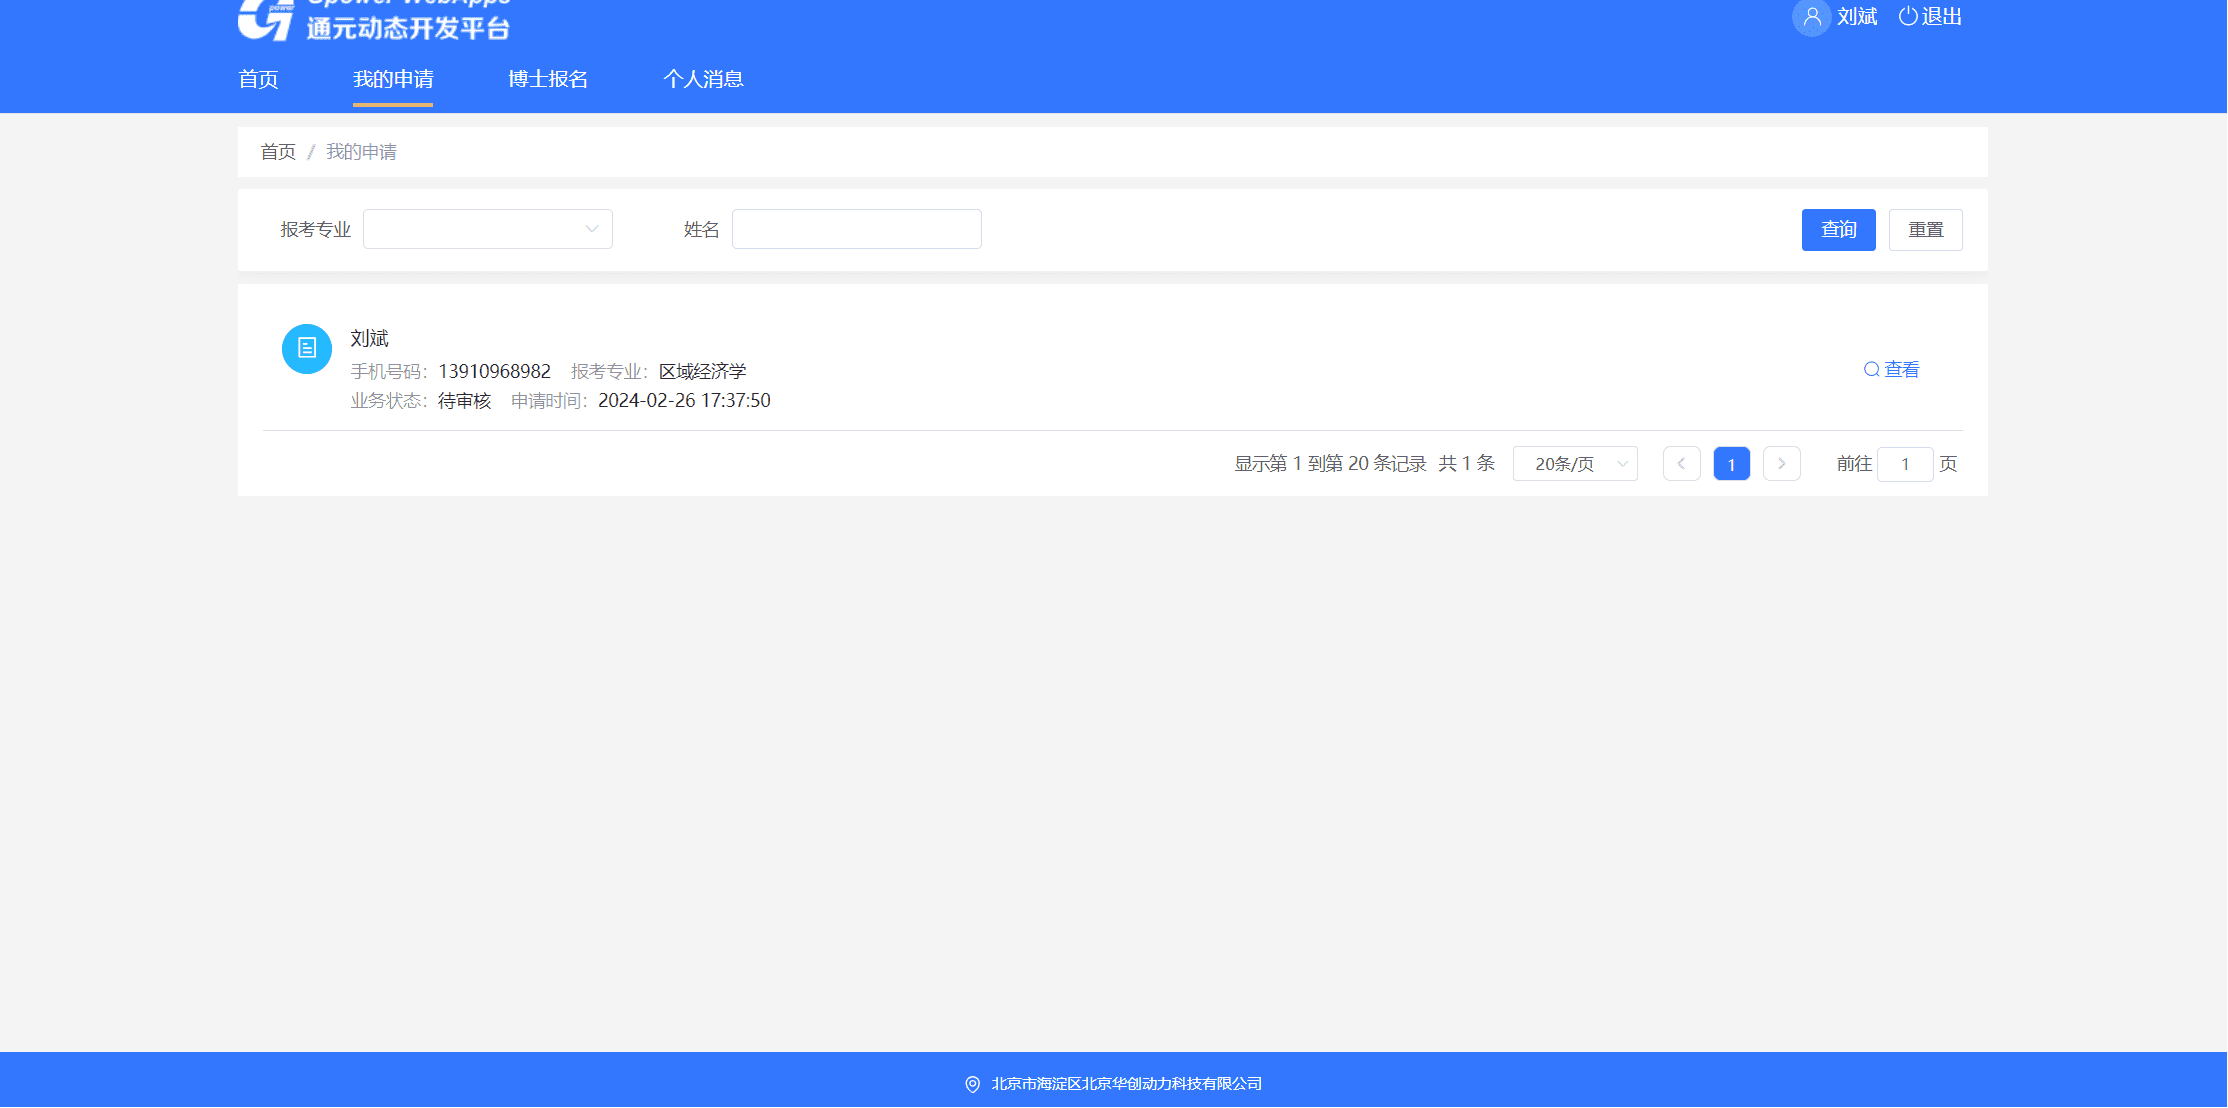
Task: Click the previous page arrow in pagination
Action: [1681, 463]
